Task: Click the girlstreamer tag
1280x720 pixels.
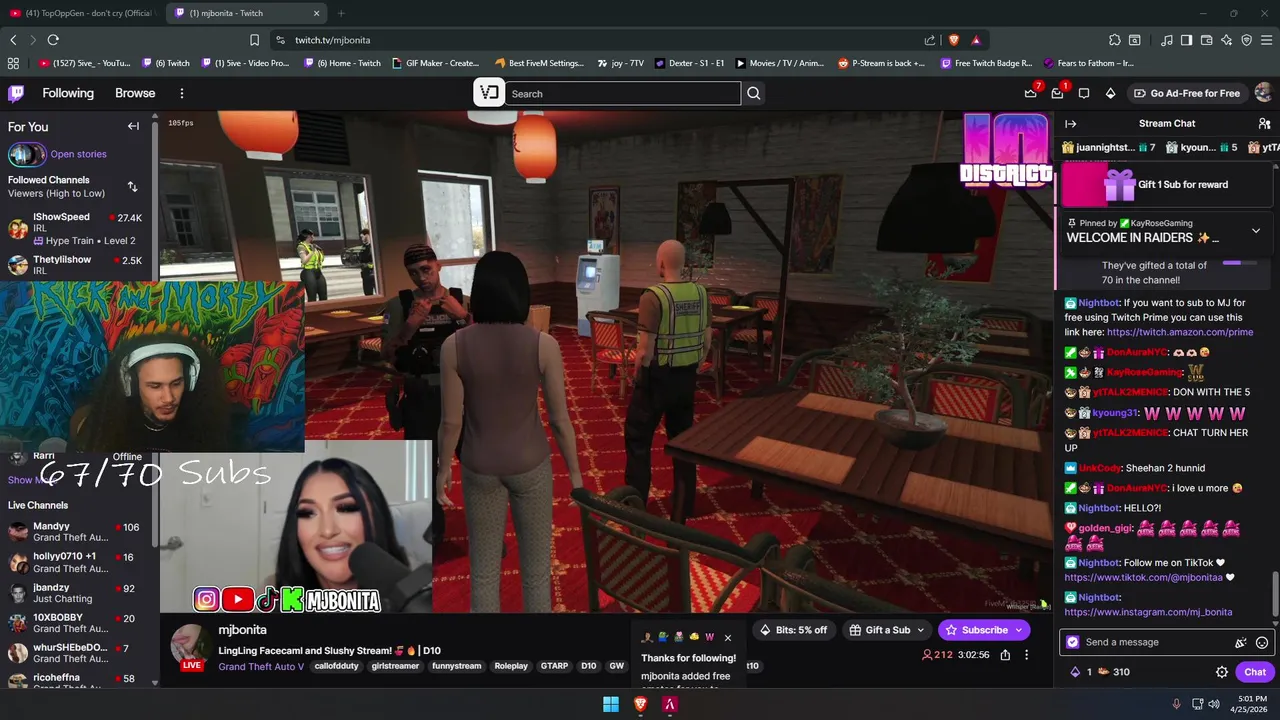Action: (395, 666)
